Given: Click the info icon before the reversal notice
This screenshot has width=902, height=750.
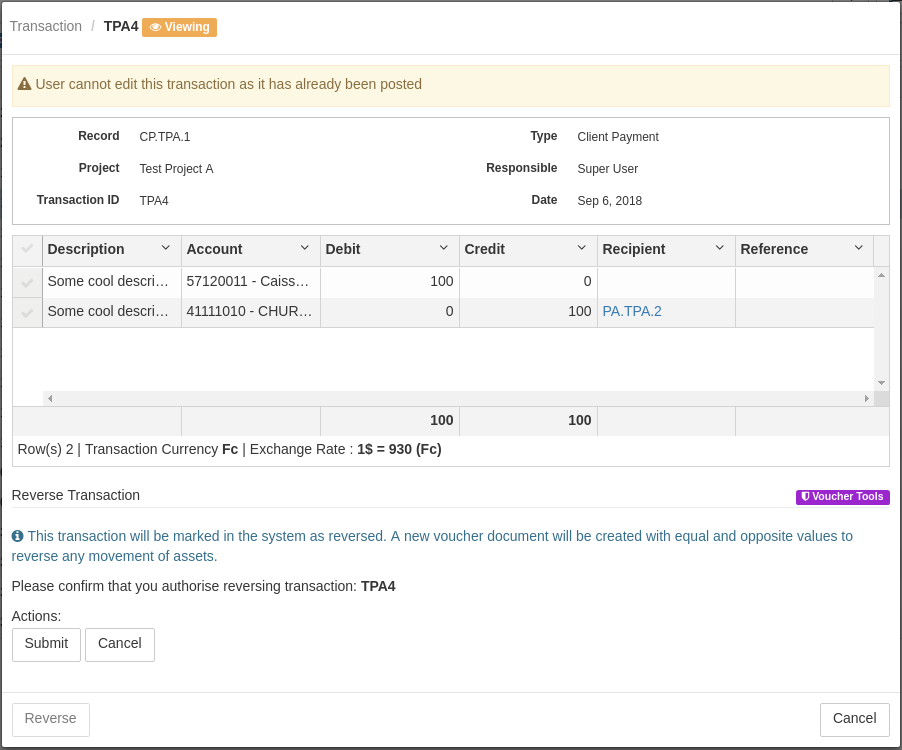Looking at the screenshot, I should [x=17, y=536].
